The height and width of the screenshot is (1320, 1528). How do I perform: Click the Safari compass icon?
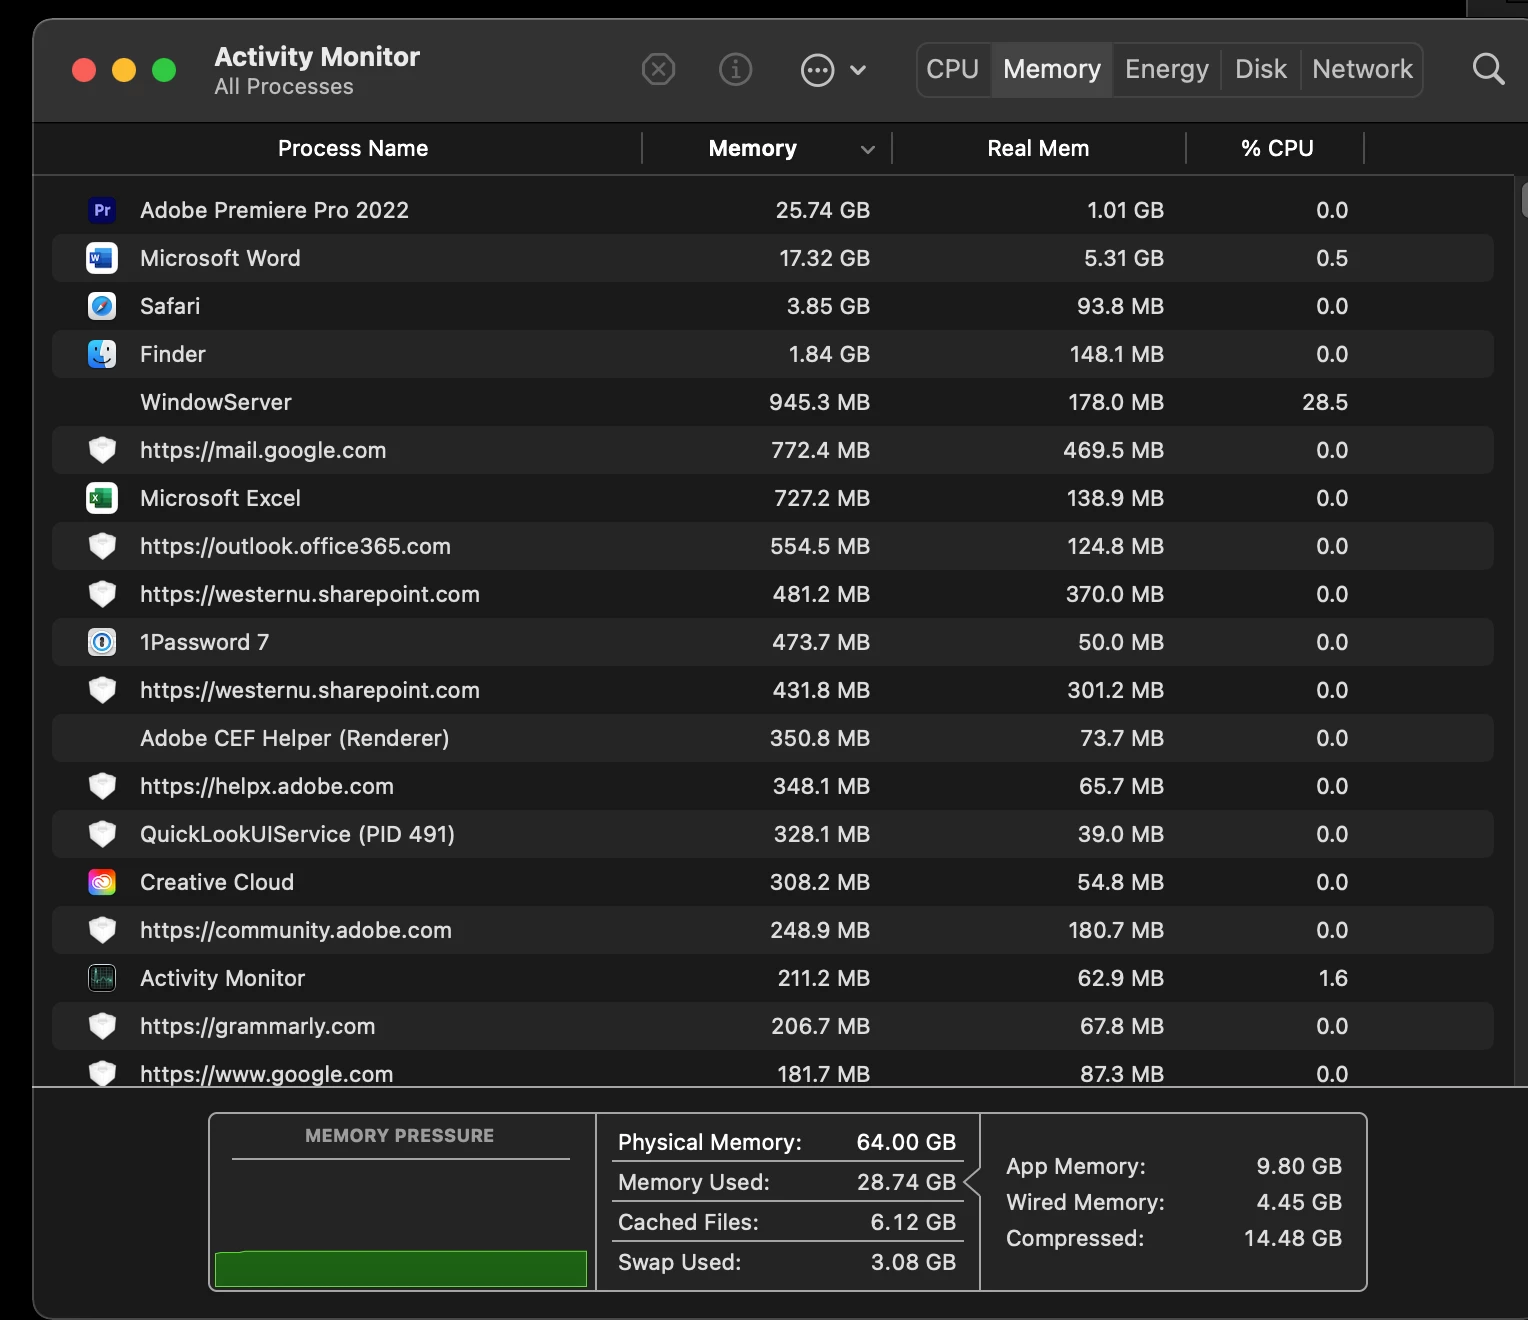[x=102, y=306]
